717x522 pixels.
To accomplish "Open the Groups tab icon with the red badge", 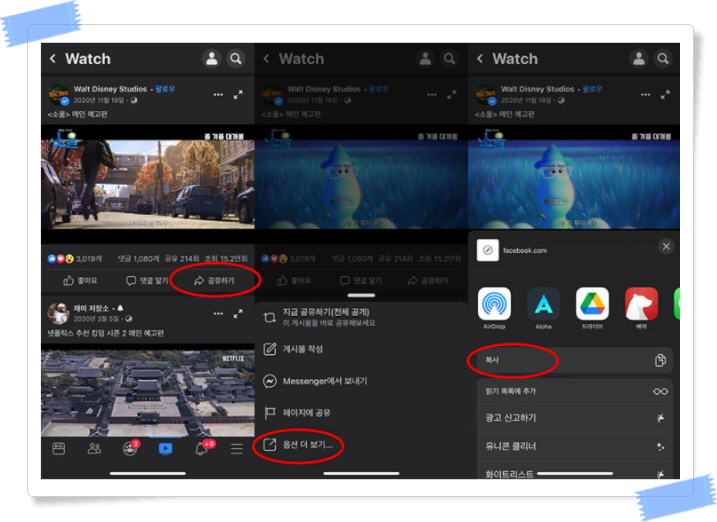I will coord(130,448).
